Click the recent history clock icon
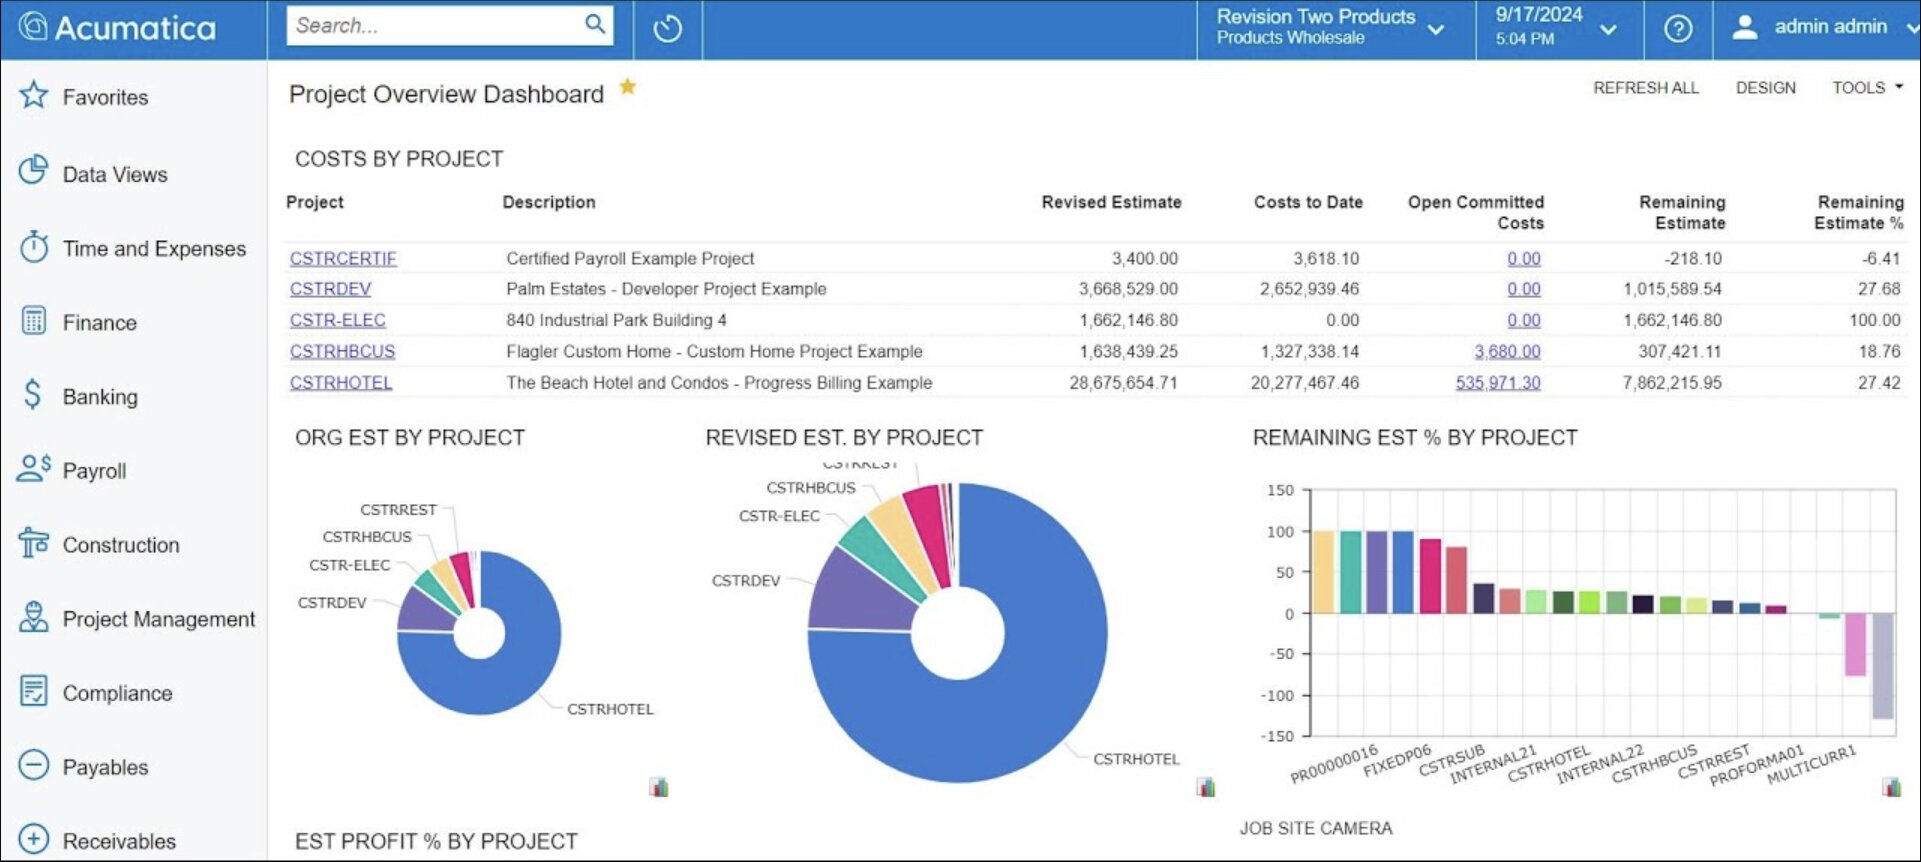 tap(667, 29)
